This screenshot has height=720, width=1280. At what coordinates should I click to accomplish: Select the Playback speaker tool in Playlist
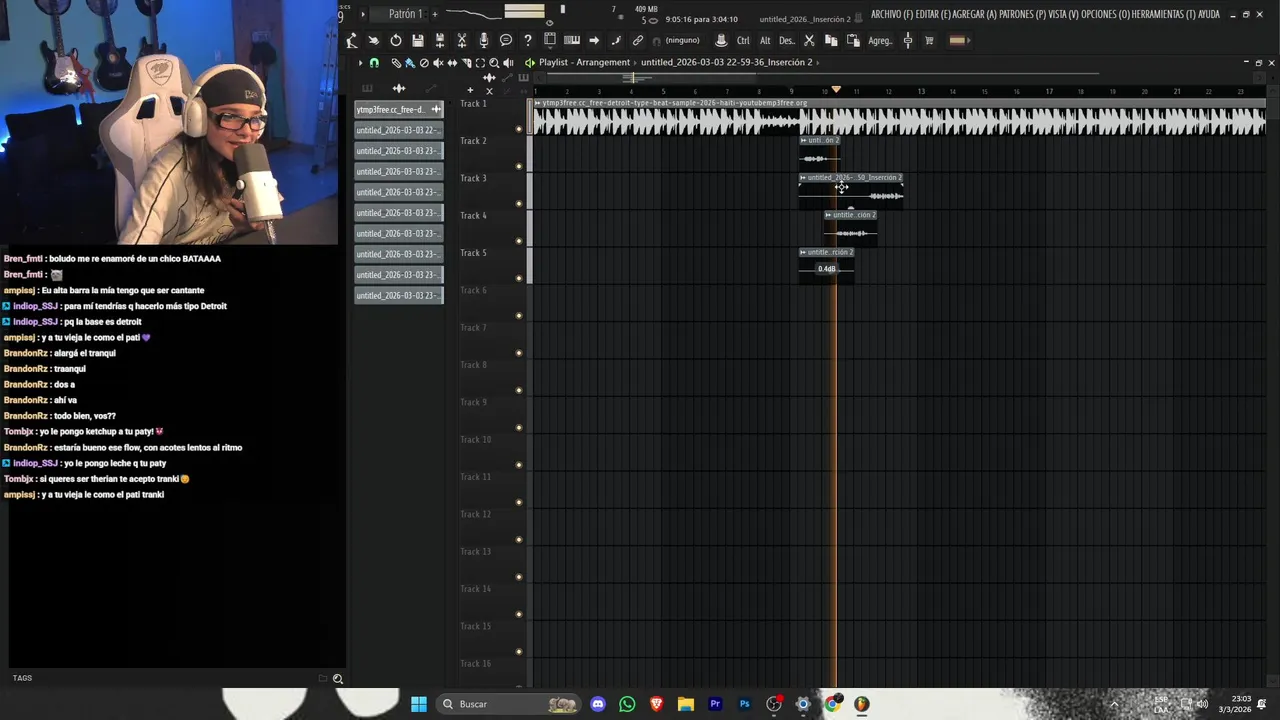(508, 62)
